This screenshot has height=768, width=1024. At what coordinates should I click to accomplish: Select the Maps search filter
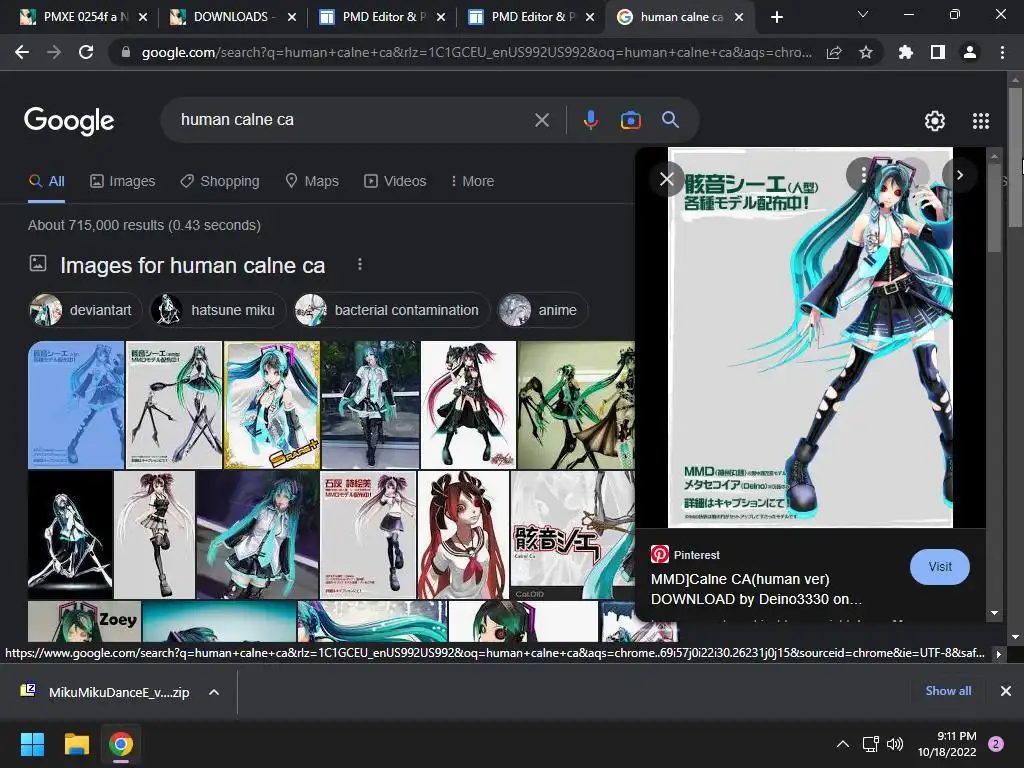click(x=312, y=181)
